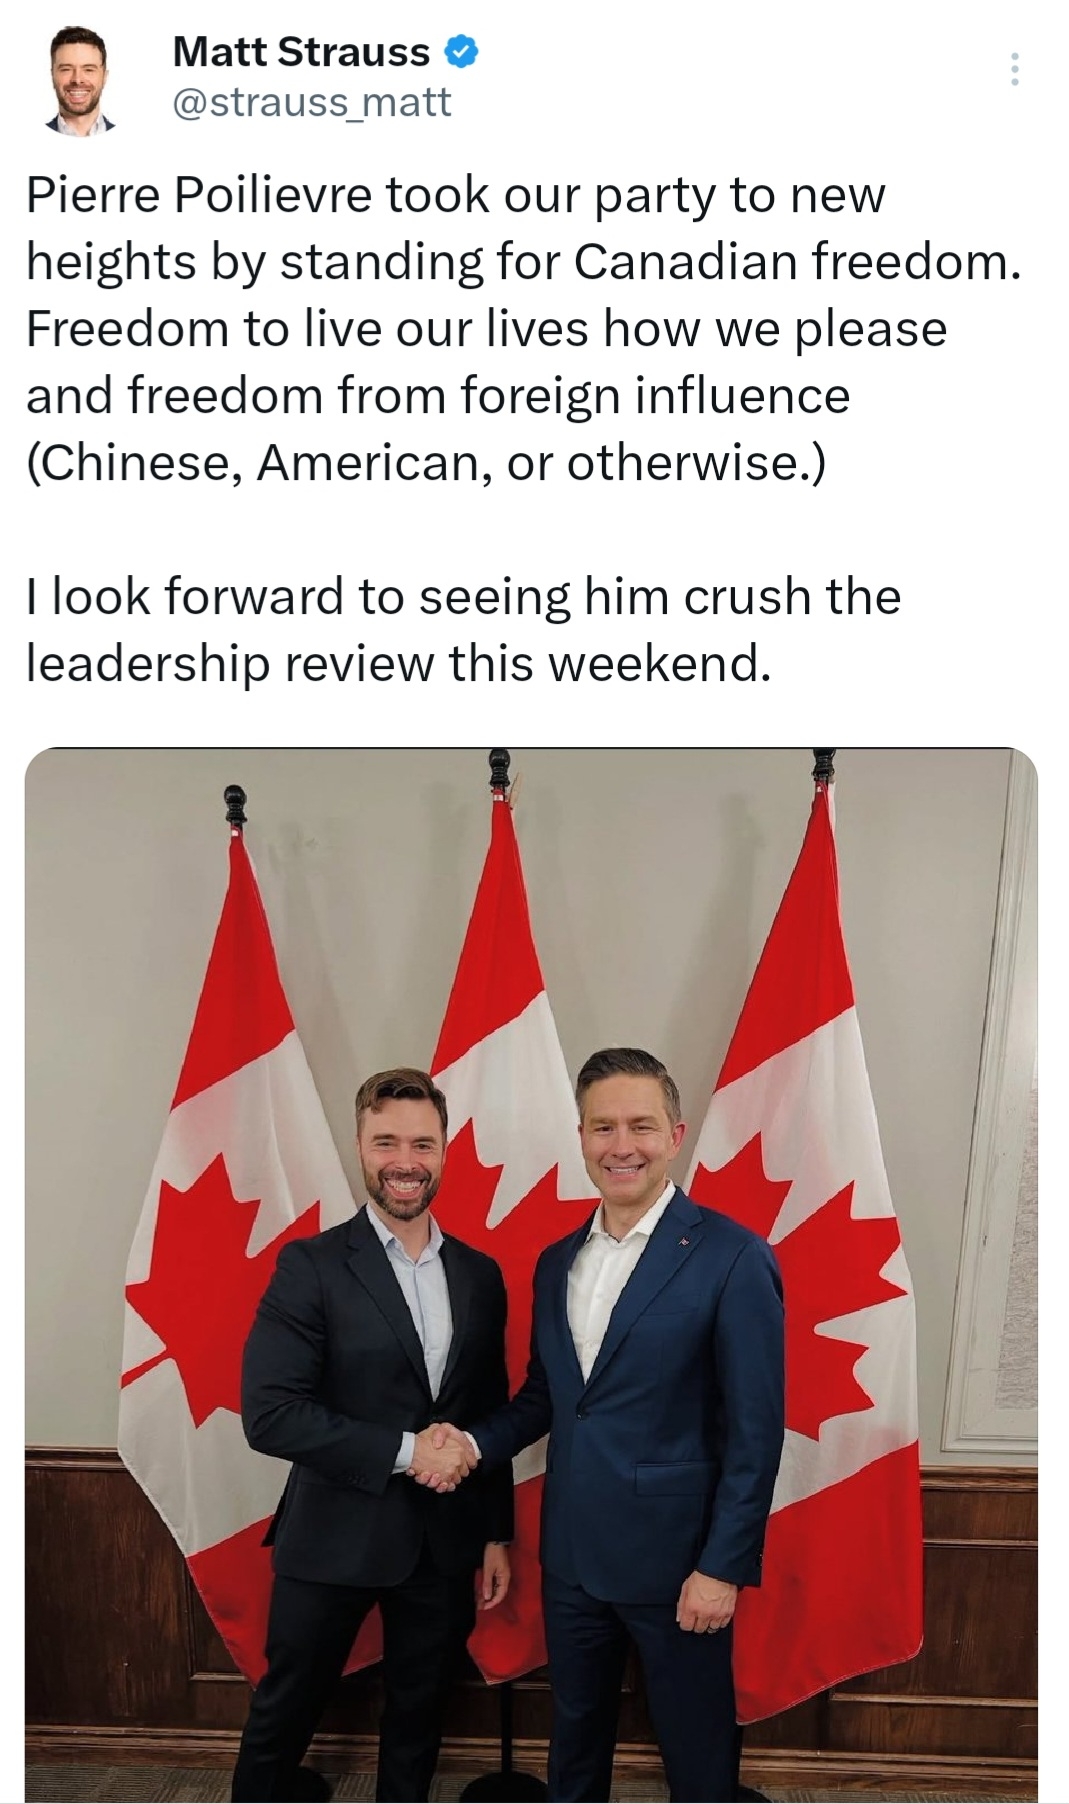The width and height of the screenshot is (1069, 1804).
Task: Click the "Pierre Poilievre" name in tweet text
Action: 199,194
